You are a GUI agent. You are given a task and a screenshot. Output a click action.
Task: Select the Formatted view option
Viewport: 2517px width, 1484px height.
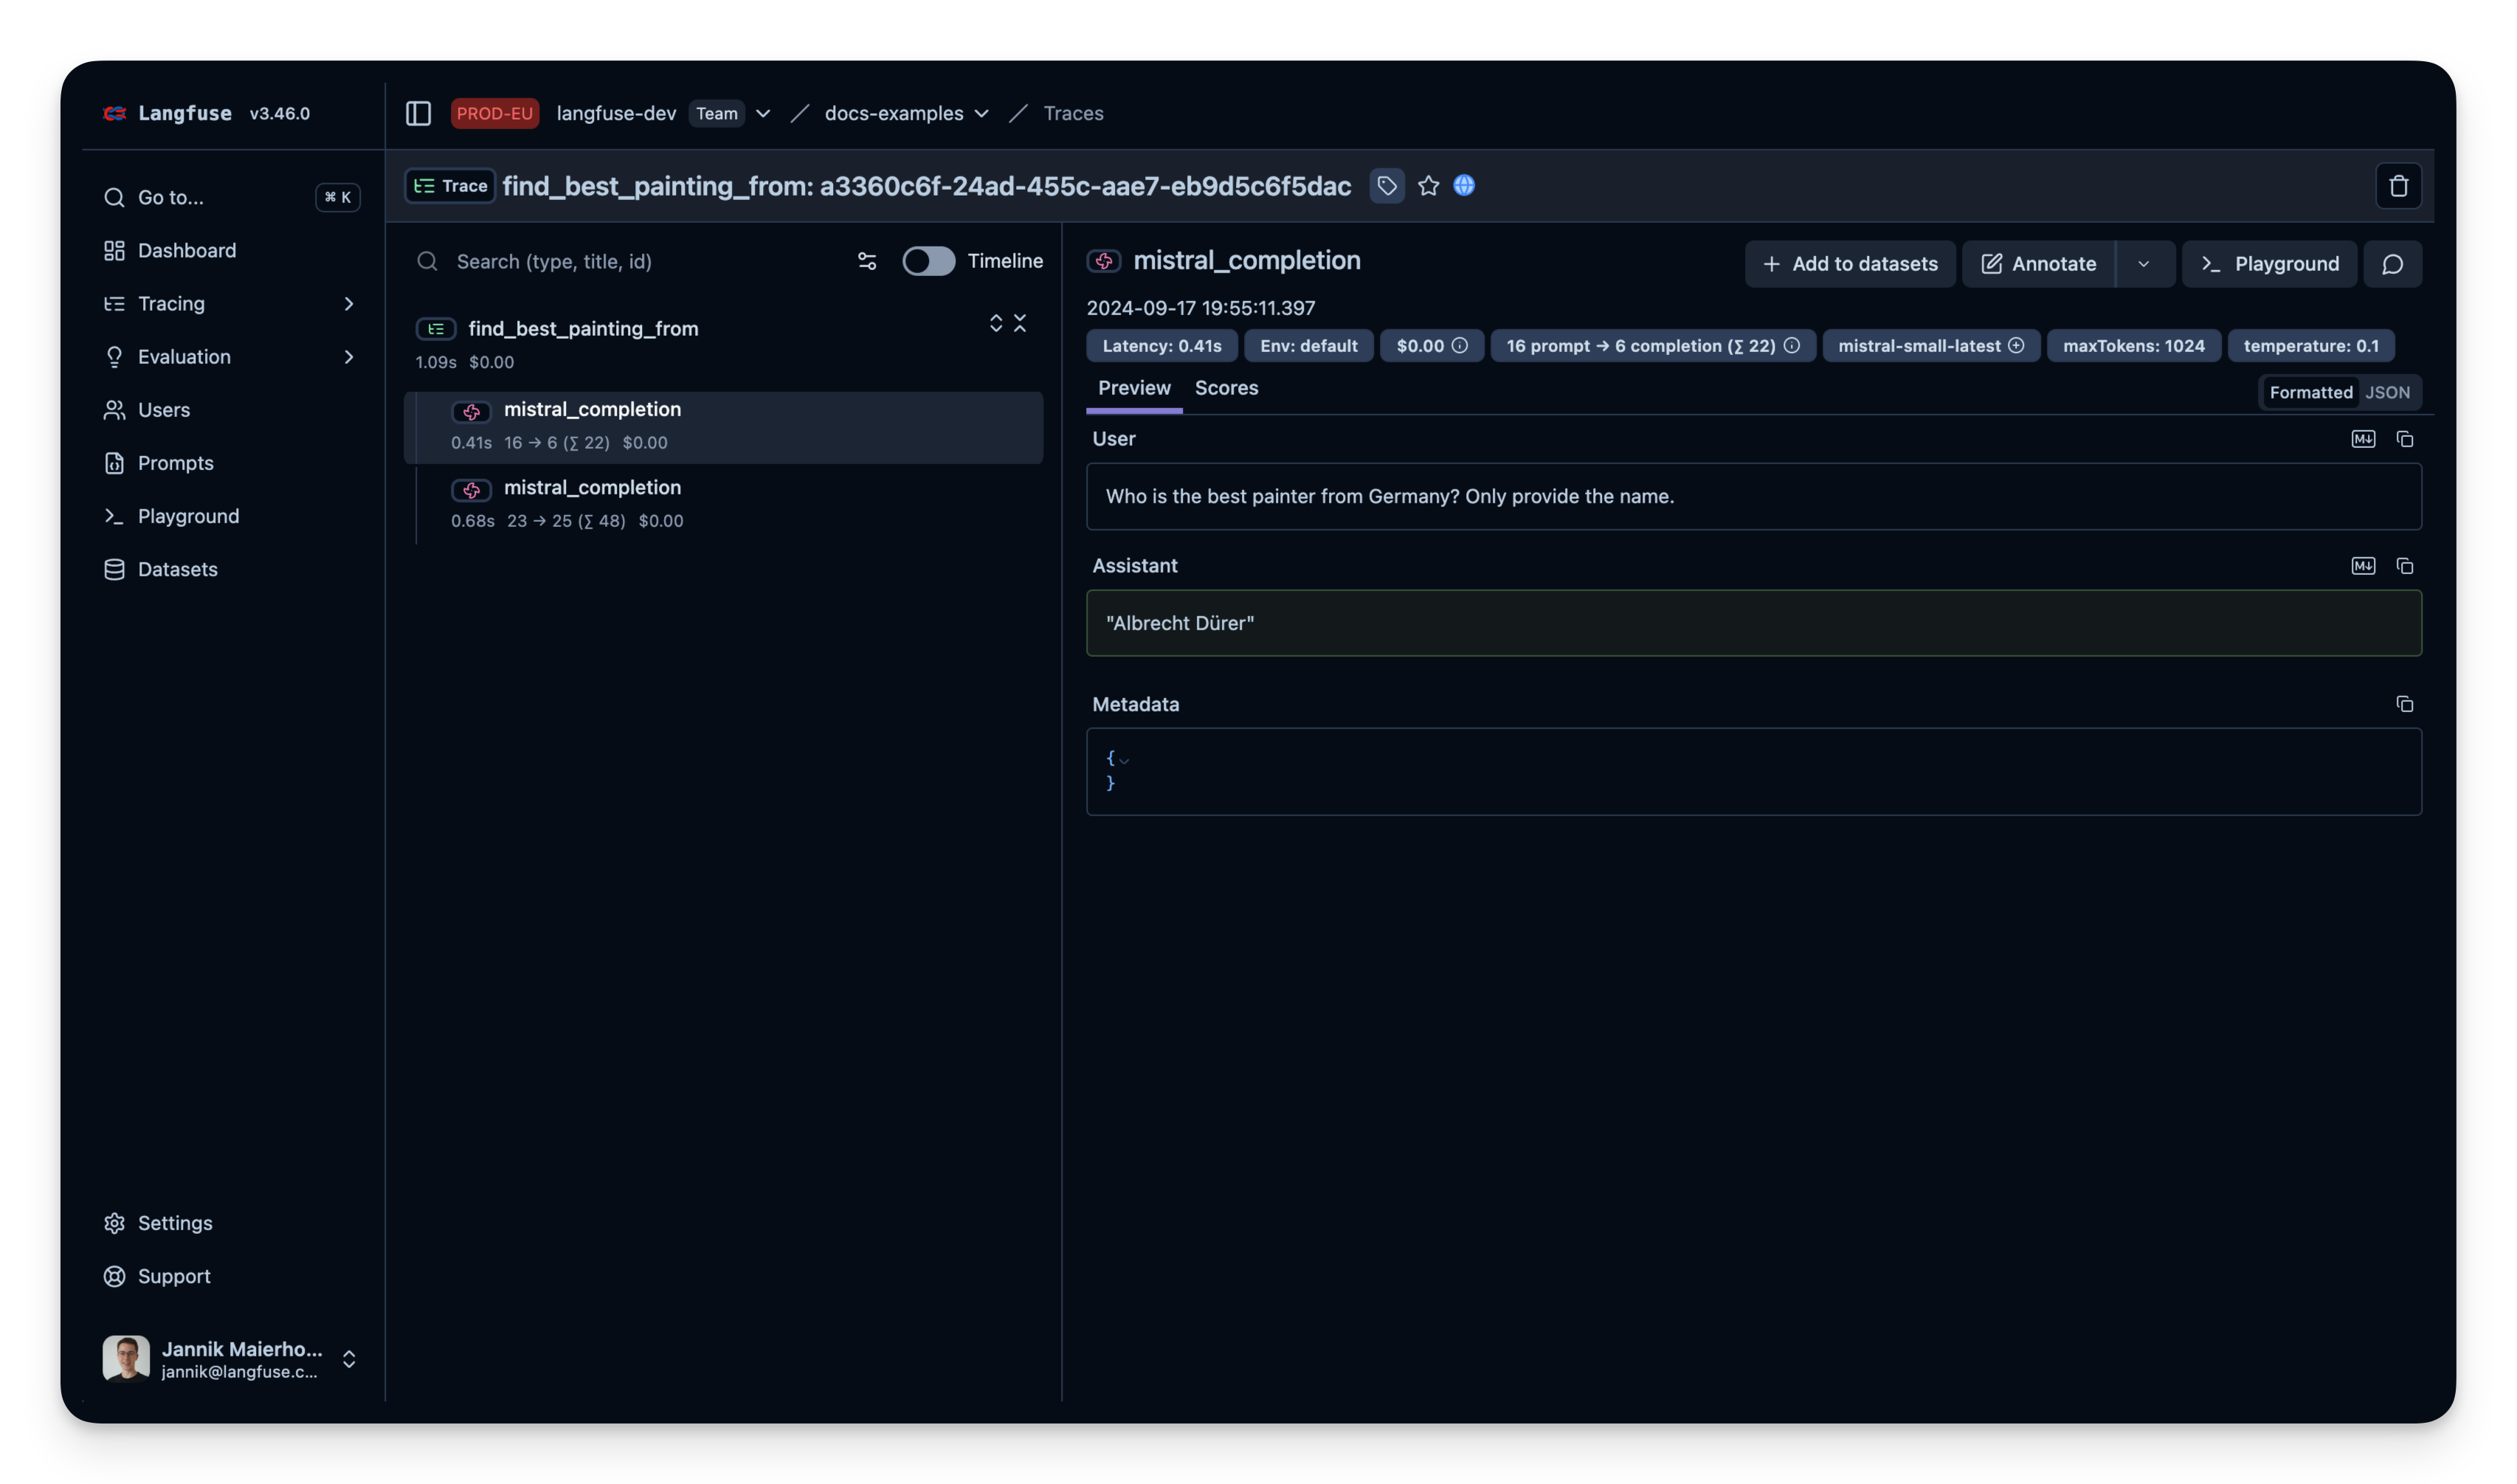2310,393
